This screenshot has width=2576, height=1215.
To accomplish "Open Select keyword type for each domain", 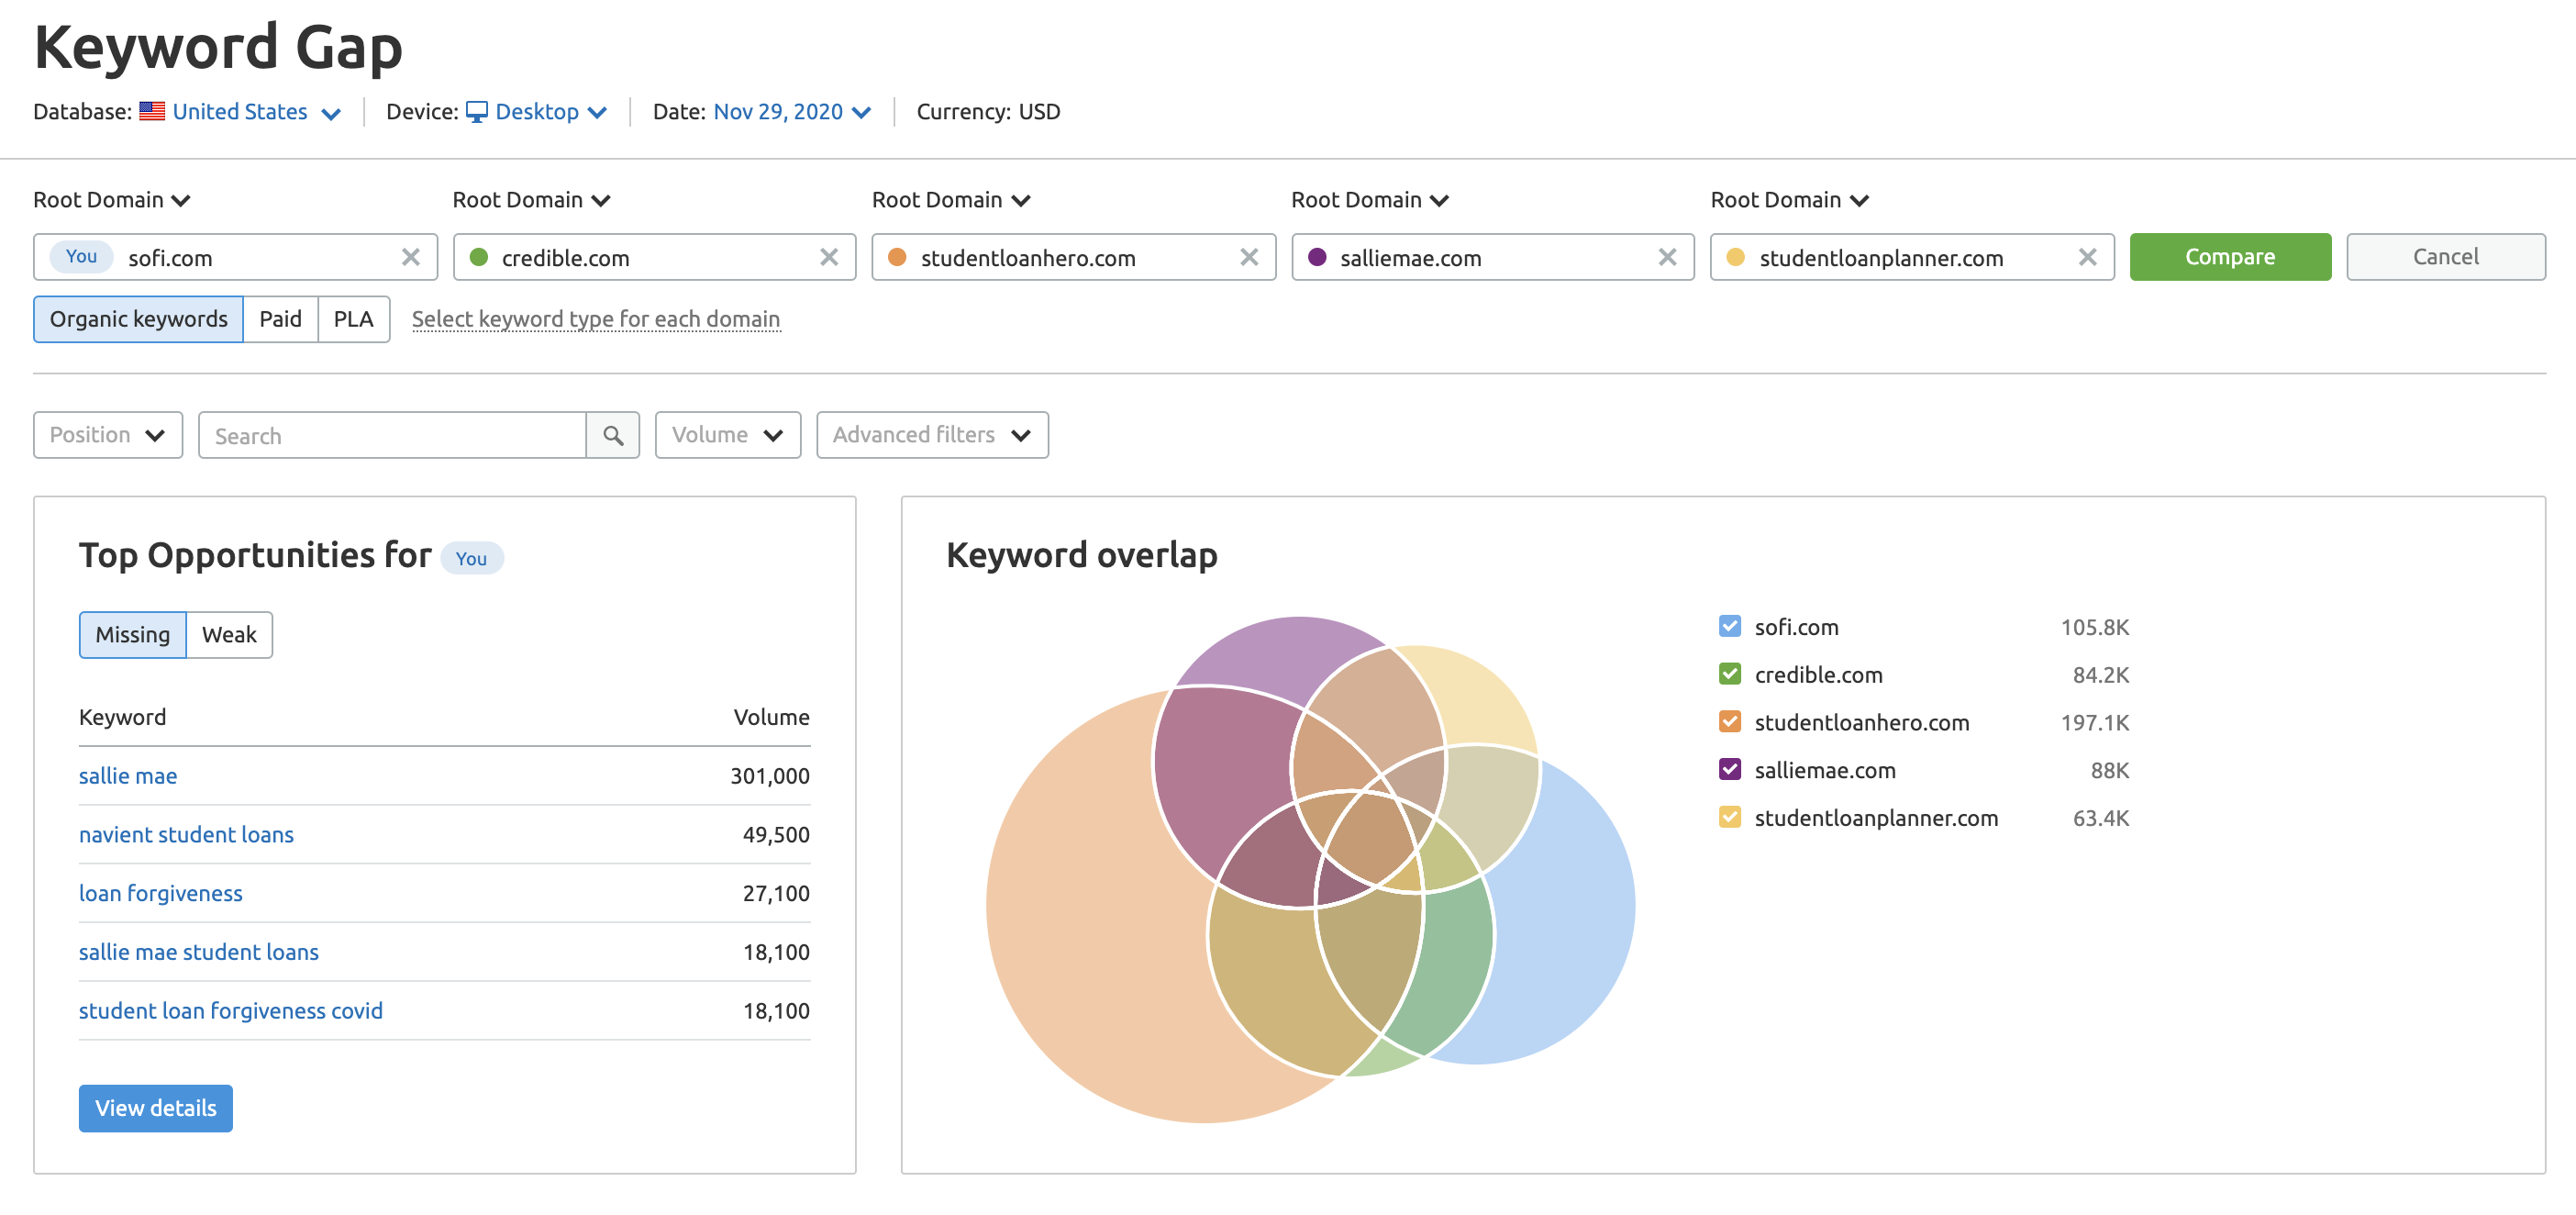I will point(596,319).
